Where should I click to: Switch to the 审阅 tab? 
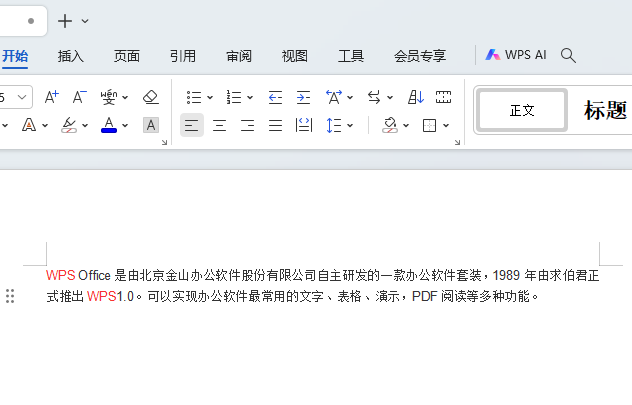coord(239,56)
